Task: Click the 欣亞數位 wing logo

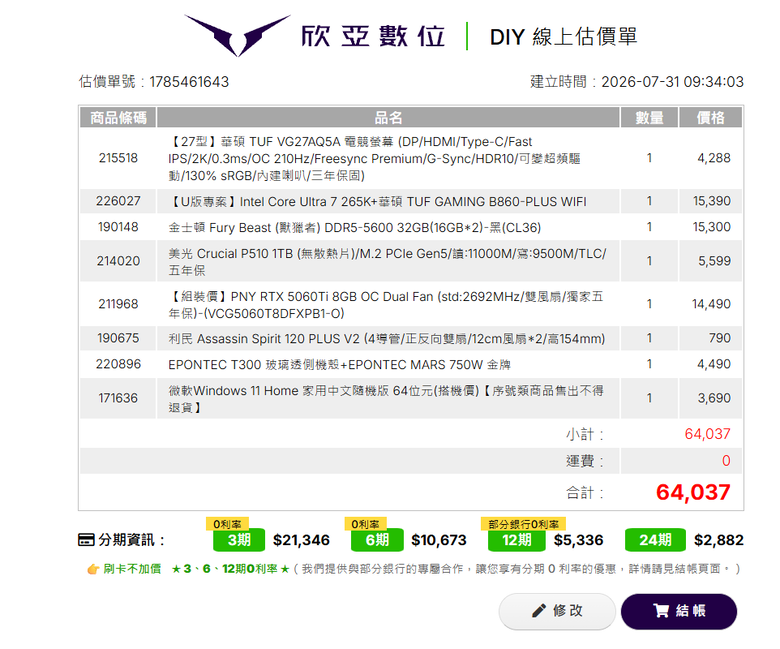Action: coord(237,35)
